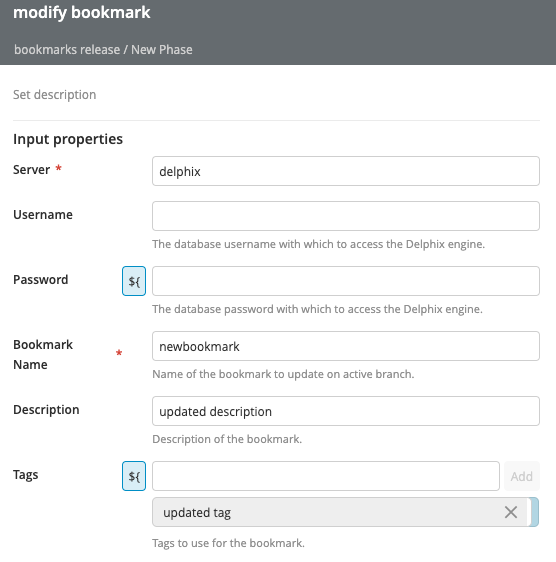This screenshot has width=556, height=562.
Task: Click into the empty Password field
Action: [346, 281]
